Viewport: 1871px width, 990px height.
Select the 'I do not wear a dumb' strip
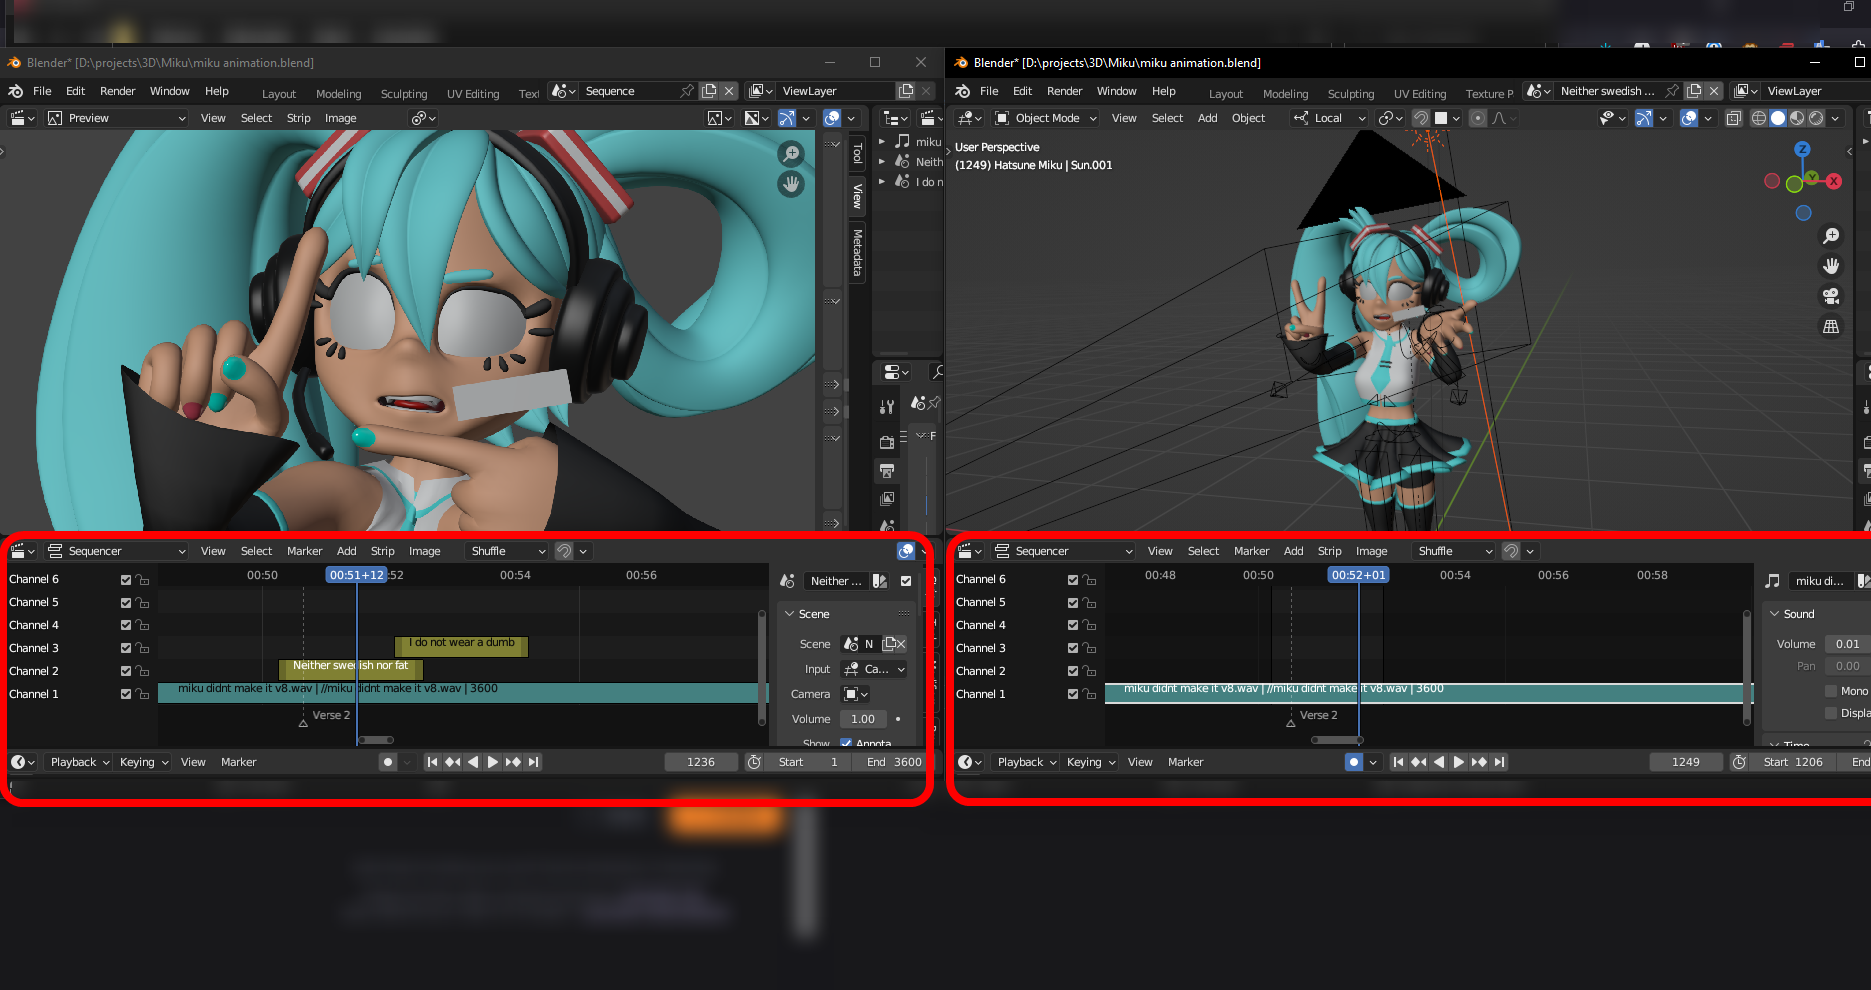[x=462, y=644]
